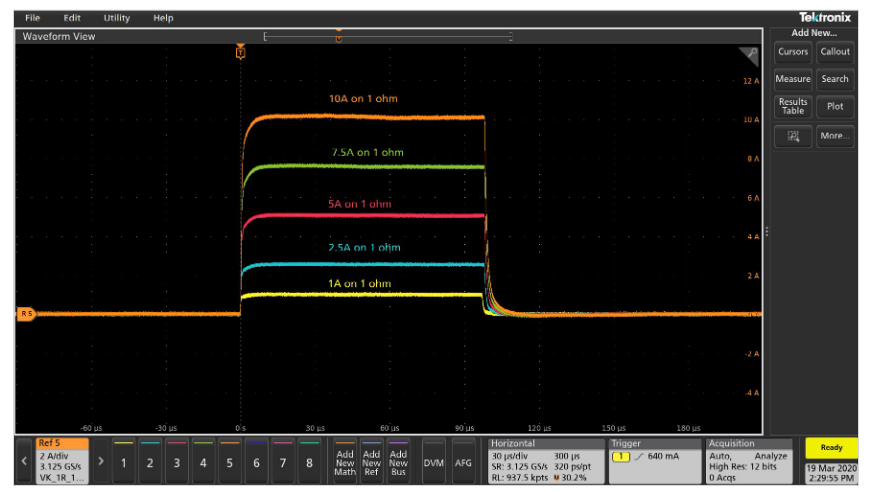Open the Utility menu
This screenshot has width=870, height=492.
click(117, 18)
